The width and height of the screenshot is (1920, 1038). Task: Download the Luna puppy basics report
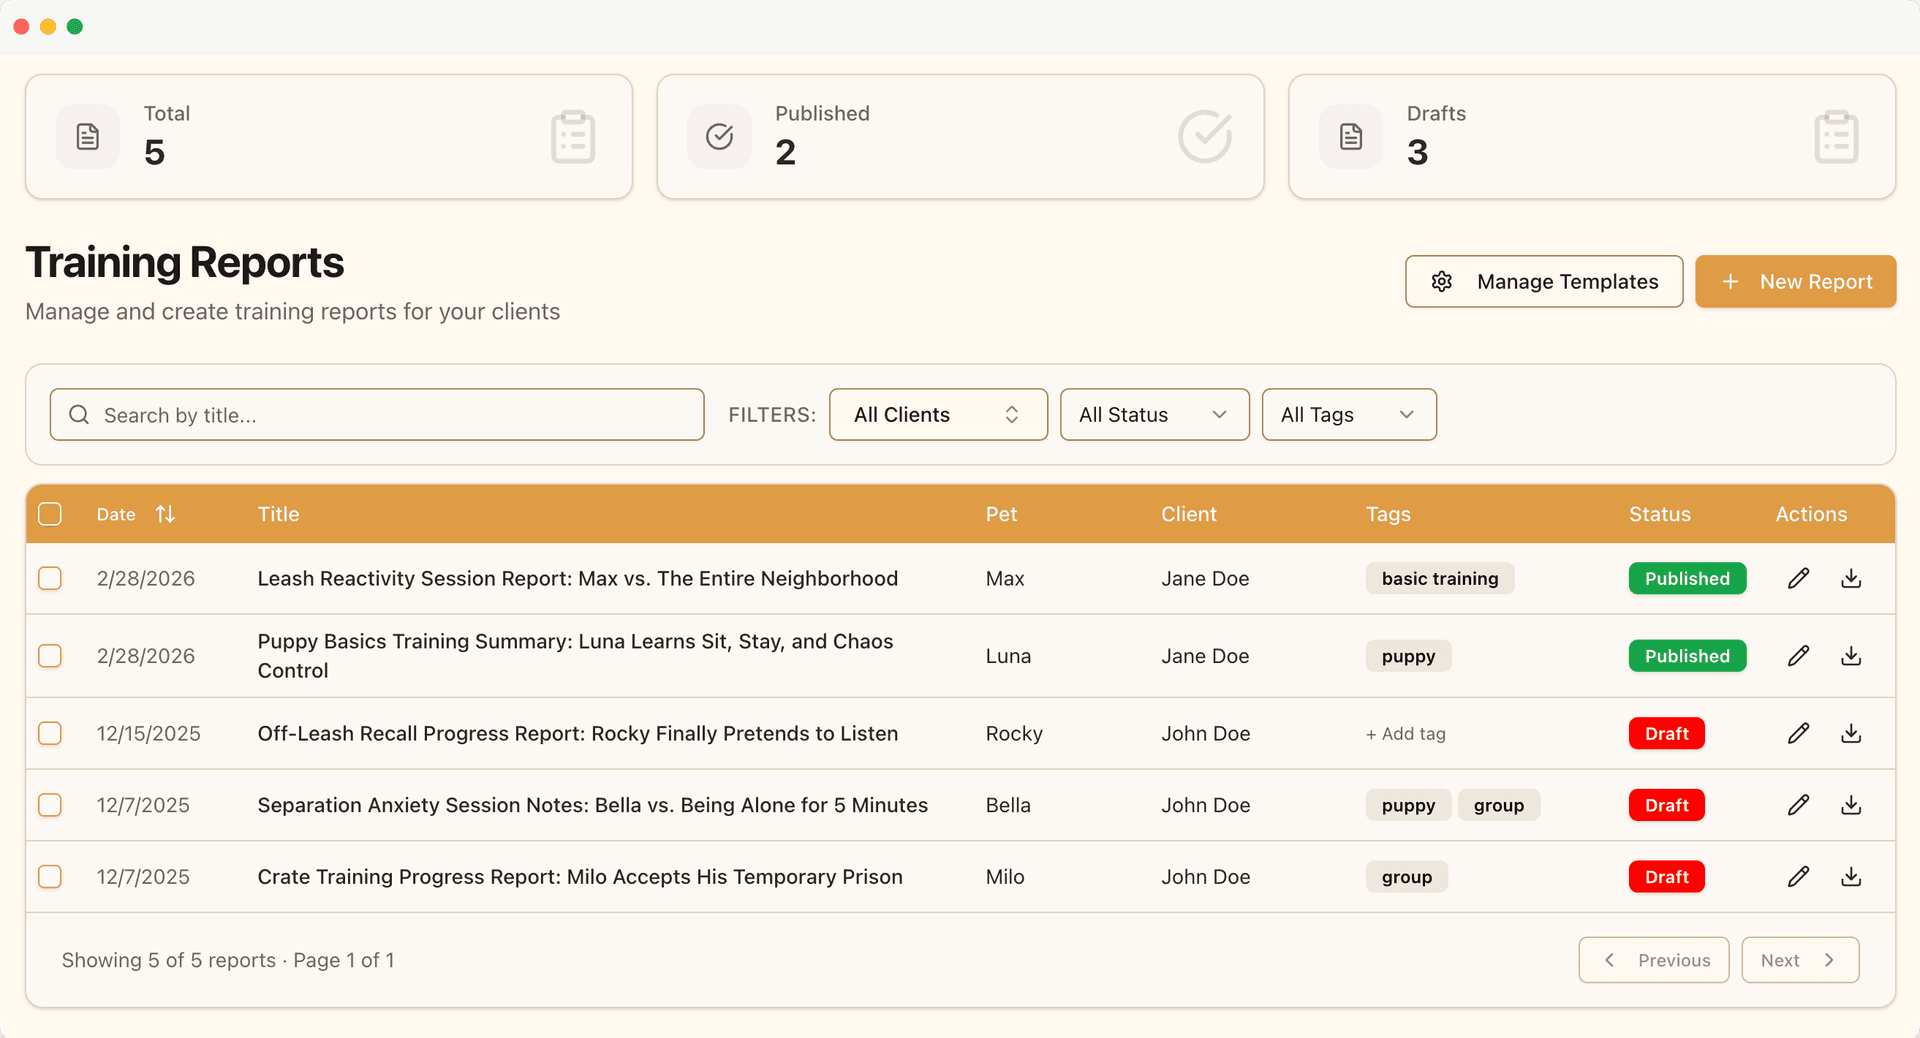(1851, 656)
